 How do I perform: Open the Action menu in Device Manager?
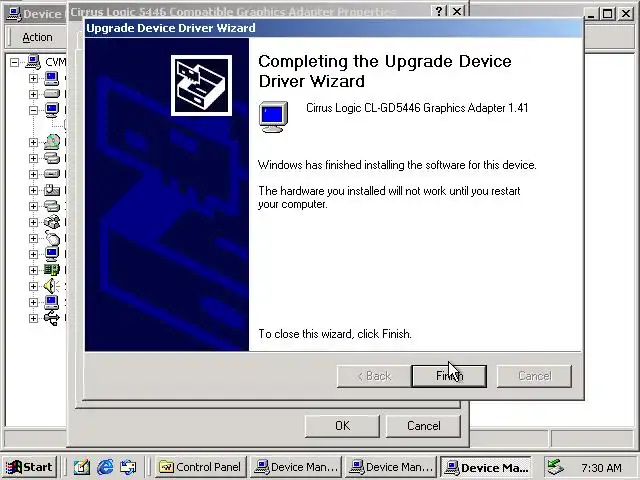[x=37, y=37]
